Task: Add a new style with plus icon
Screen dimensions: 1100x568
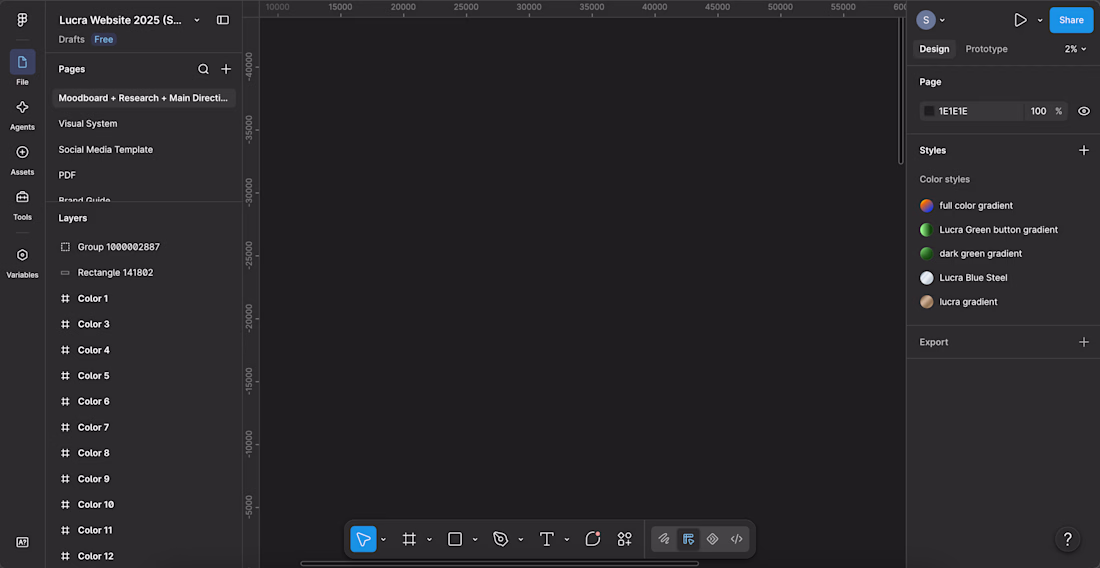Action: coord(1084,150)
